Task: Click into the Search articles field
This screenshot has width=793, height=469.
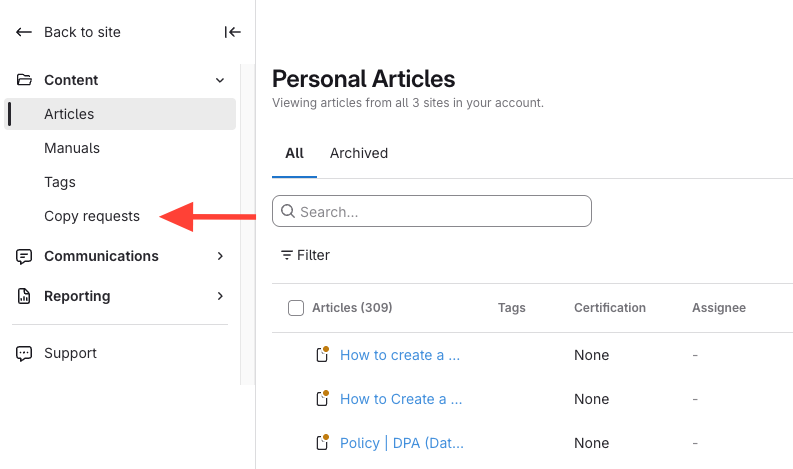Action: coord(440,211)
